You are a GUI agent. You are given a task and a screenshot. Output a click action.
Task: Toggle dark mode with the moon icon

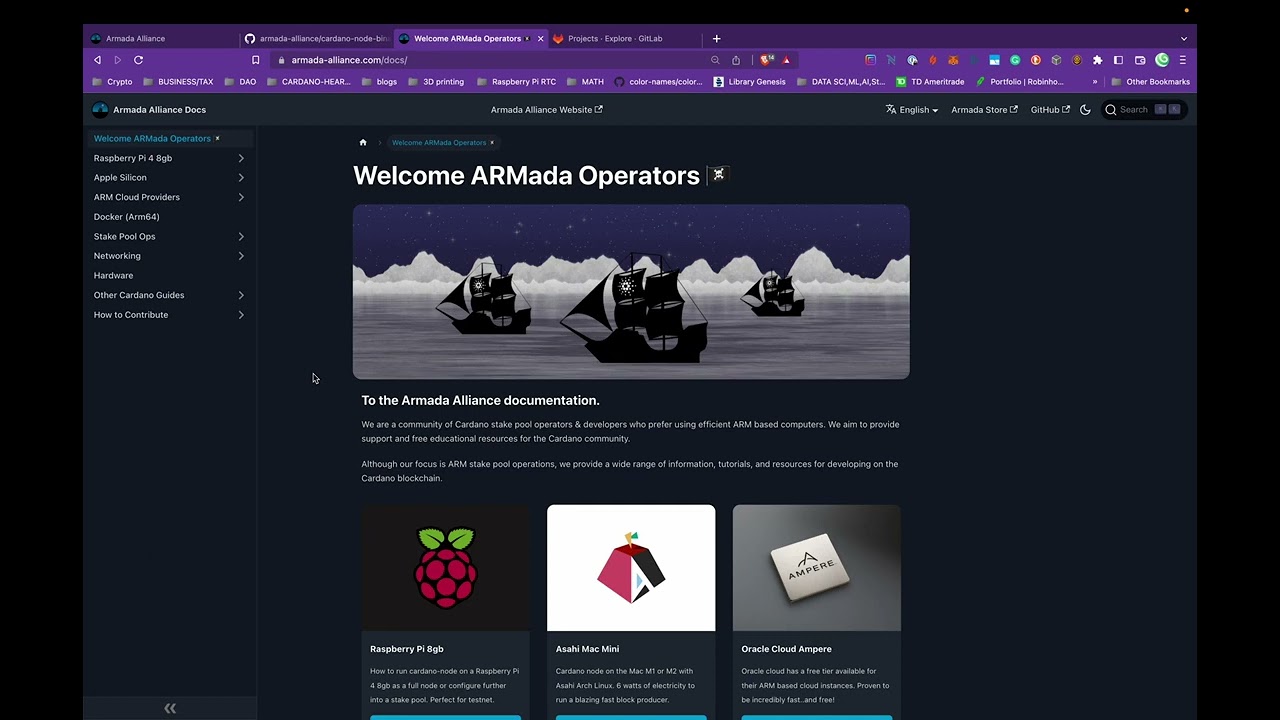pos(1085,110)
